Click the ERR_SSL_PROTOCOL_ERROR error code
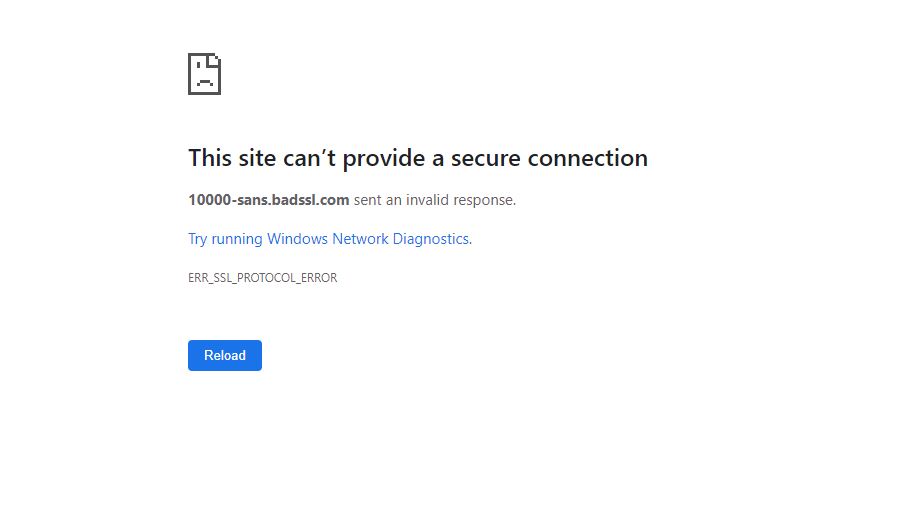Viewport: 920px width, 528px height. point(262,278)
